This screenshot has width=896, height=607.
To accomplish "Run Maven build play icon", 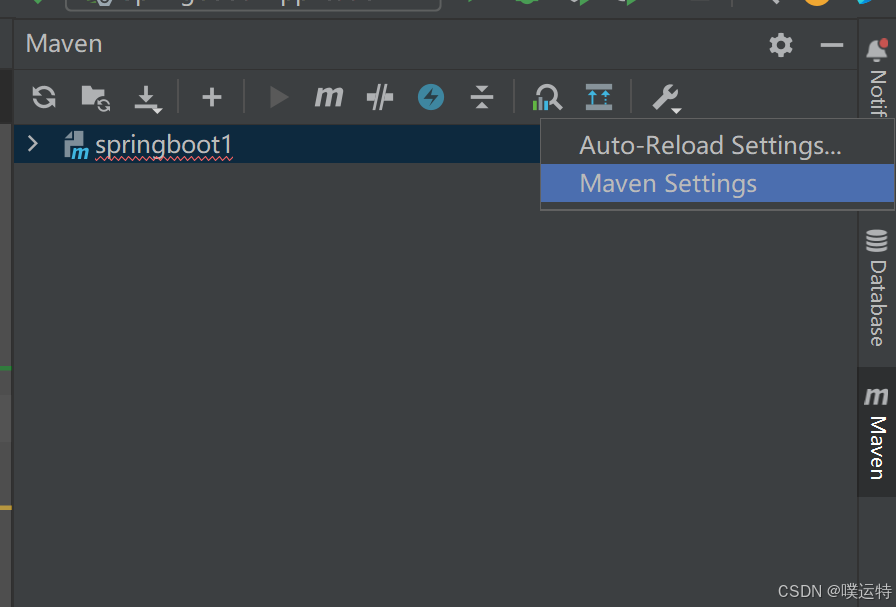I will click(x=278, y=97).
